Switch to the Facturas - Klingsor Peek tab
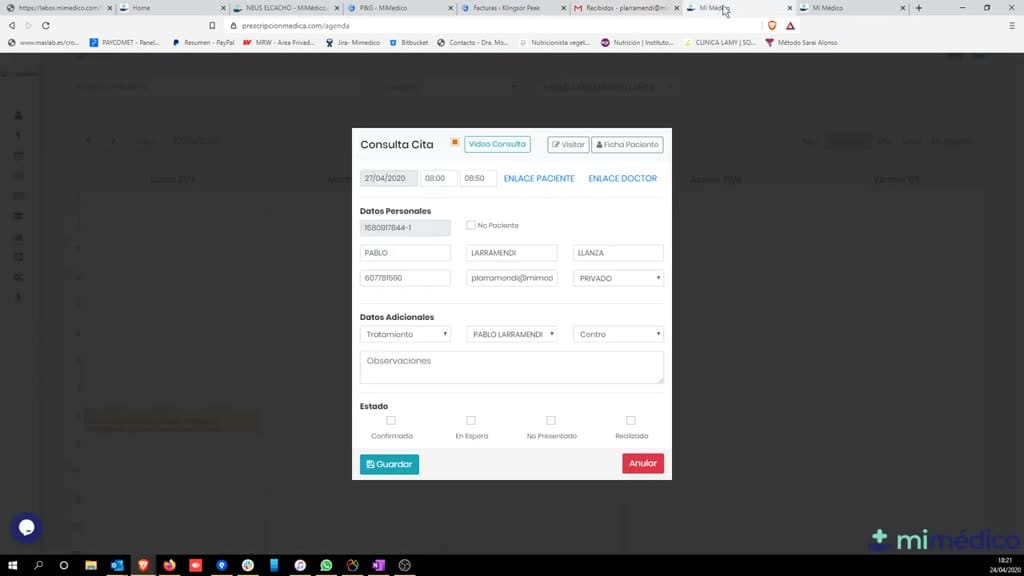 [x=513, y=8]
